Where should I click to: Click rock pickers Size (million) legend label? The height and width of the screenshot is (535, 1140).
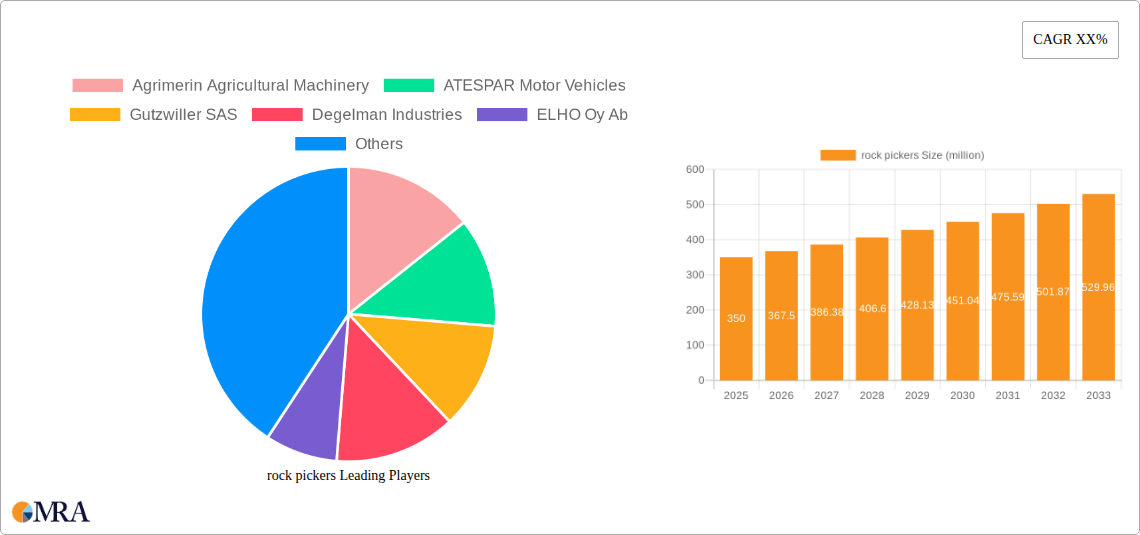[923, 155]
